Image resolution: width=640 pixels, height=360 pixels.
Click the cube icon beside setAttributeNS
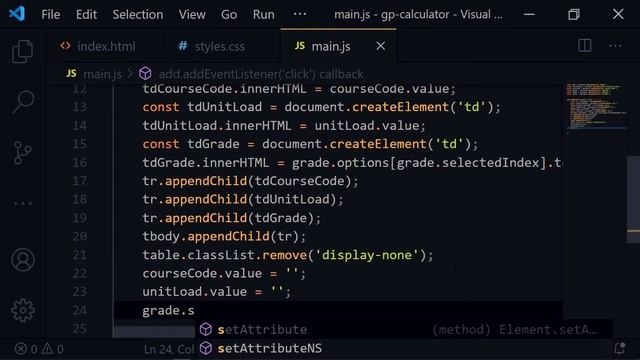click(206, 348)
